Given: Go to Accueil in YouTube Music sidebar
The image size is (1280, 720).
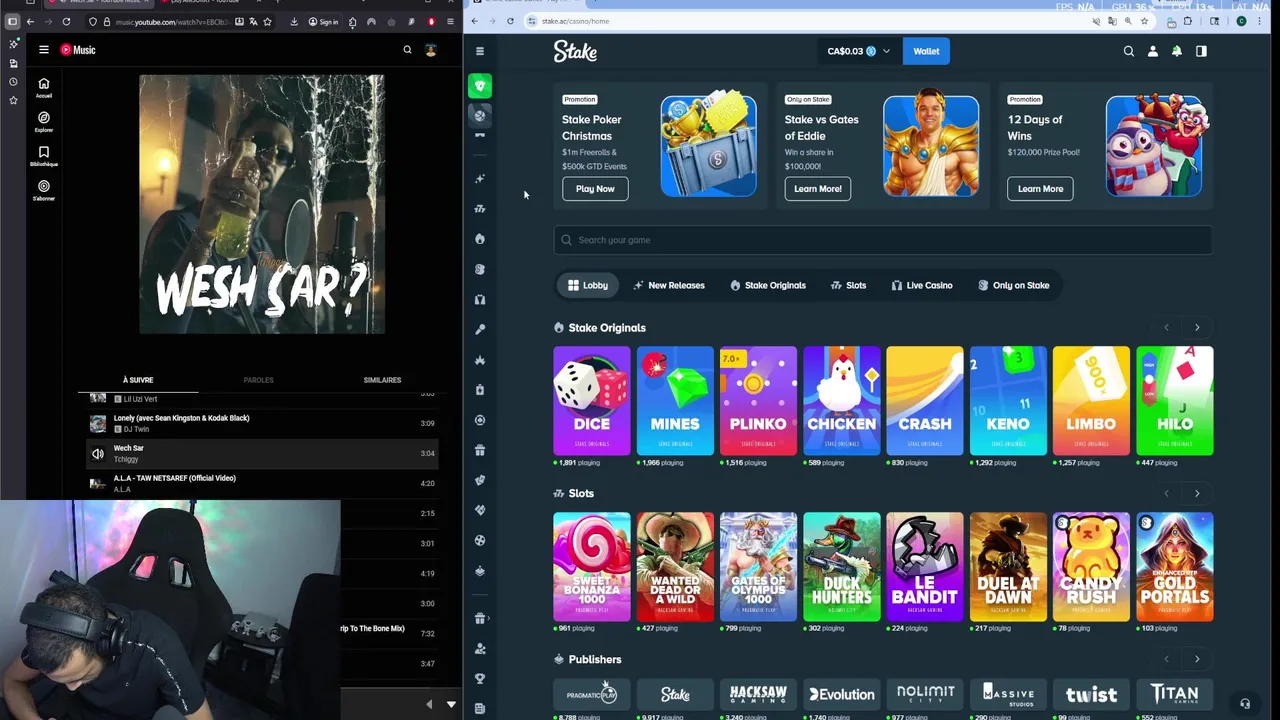Looking at the screenshot, I should pos(44,88).
